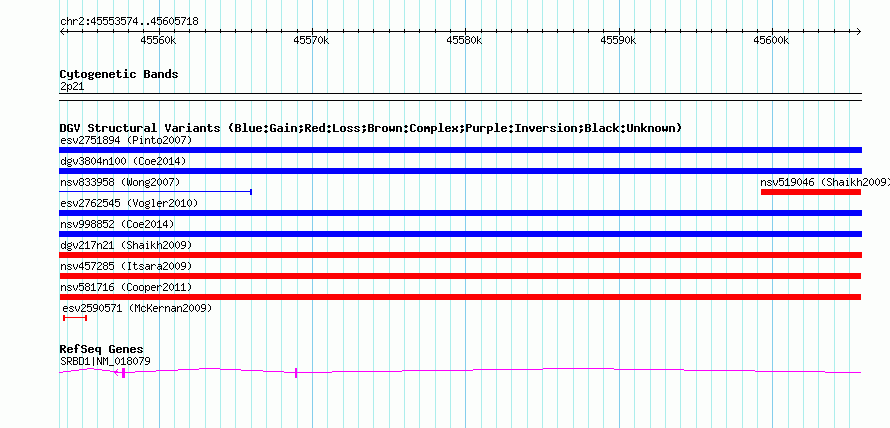Click the dgv217n21 (Shaikh2009) label

click(126, 245)
